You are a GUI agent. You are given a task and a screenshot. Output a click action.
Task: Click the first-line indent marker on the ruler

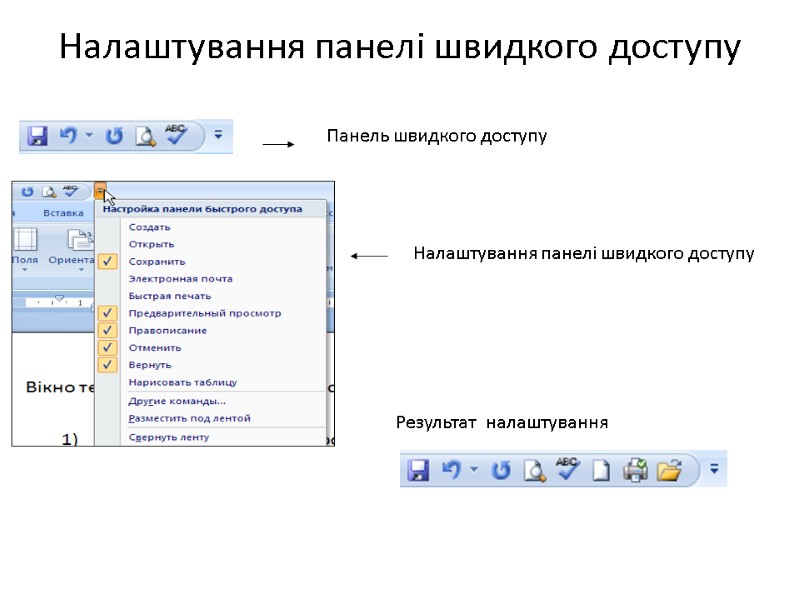pos(59,297)
